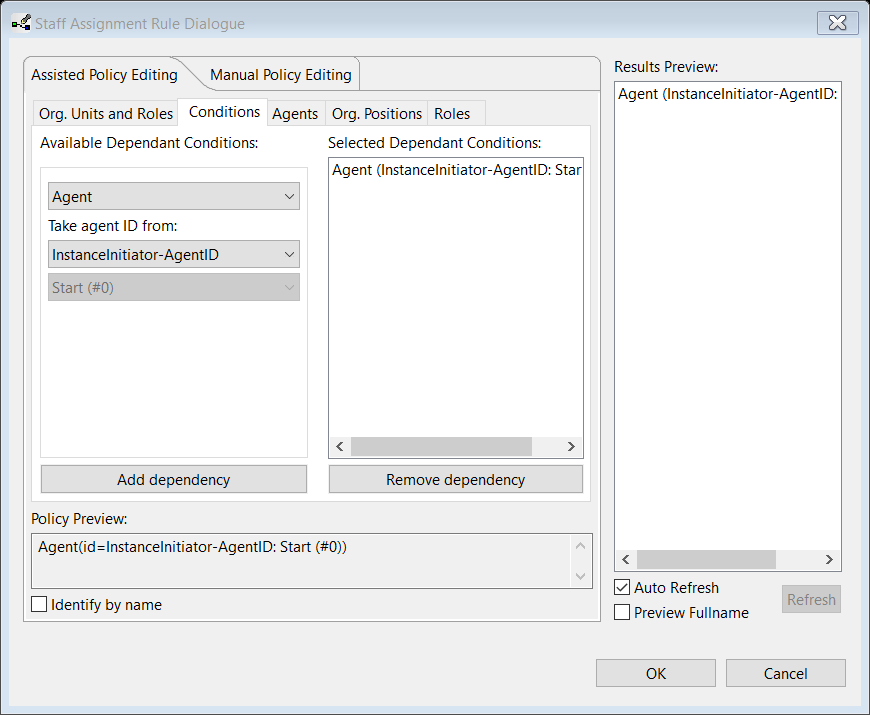
Task: Switch to Manual Policy Editing tab
Action: coord(280,75)
